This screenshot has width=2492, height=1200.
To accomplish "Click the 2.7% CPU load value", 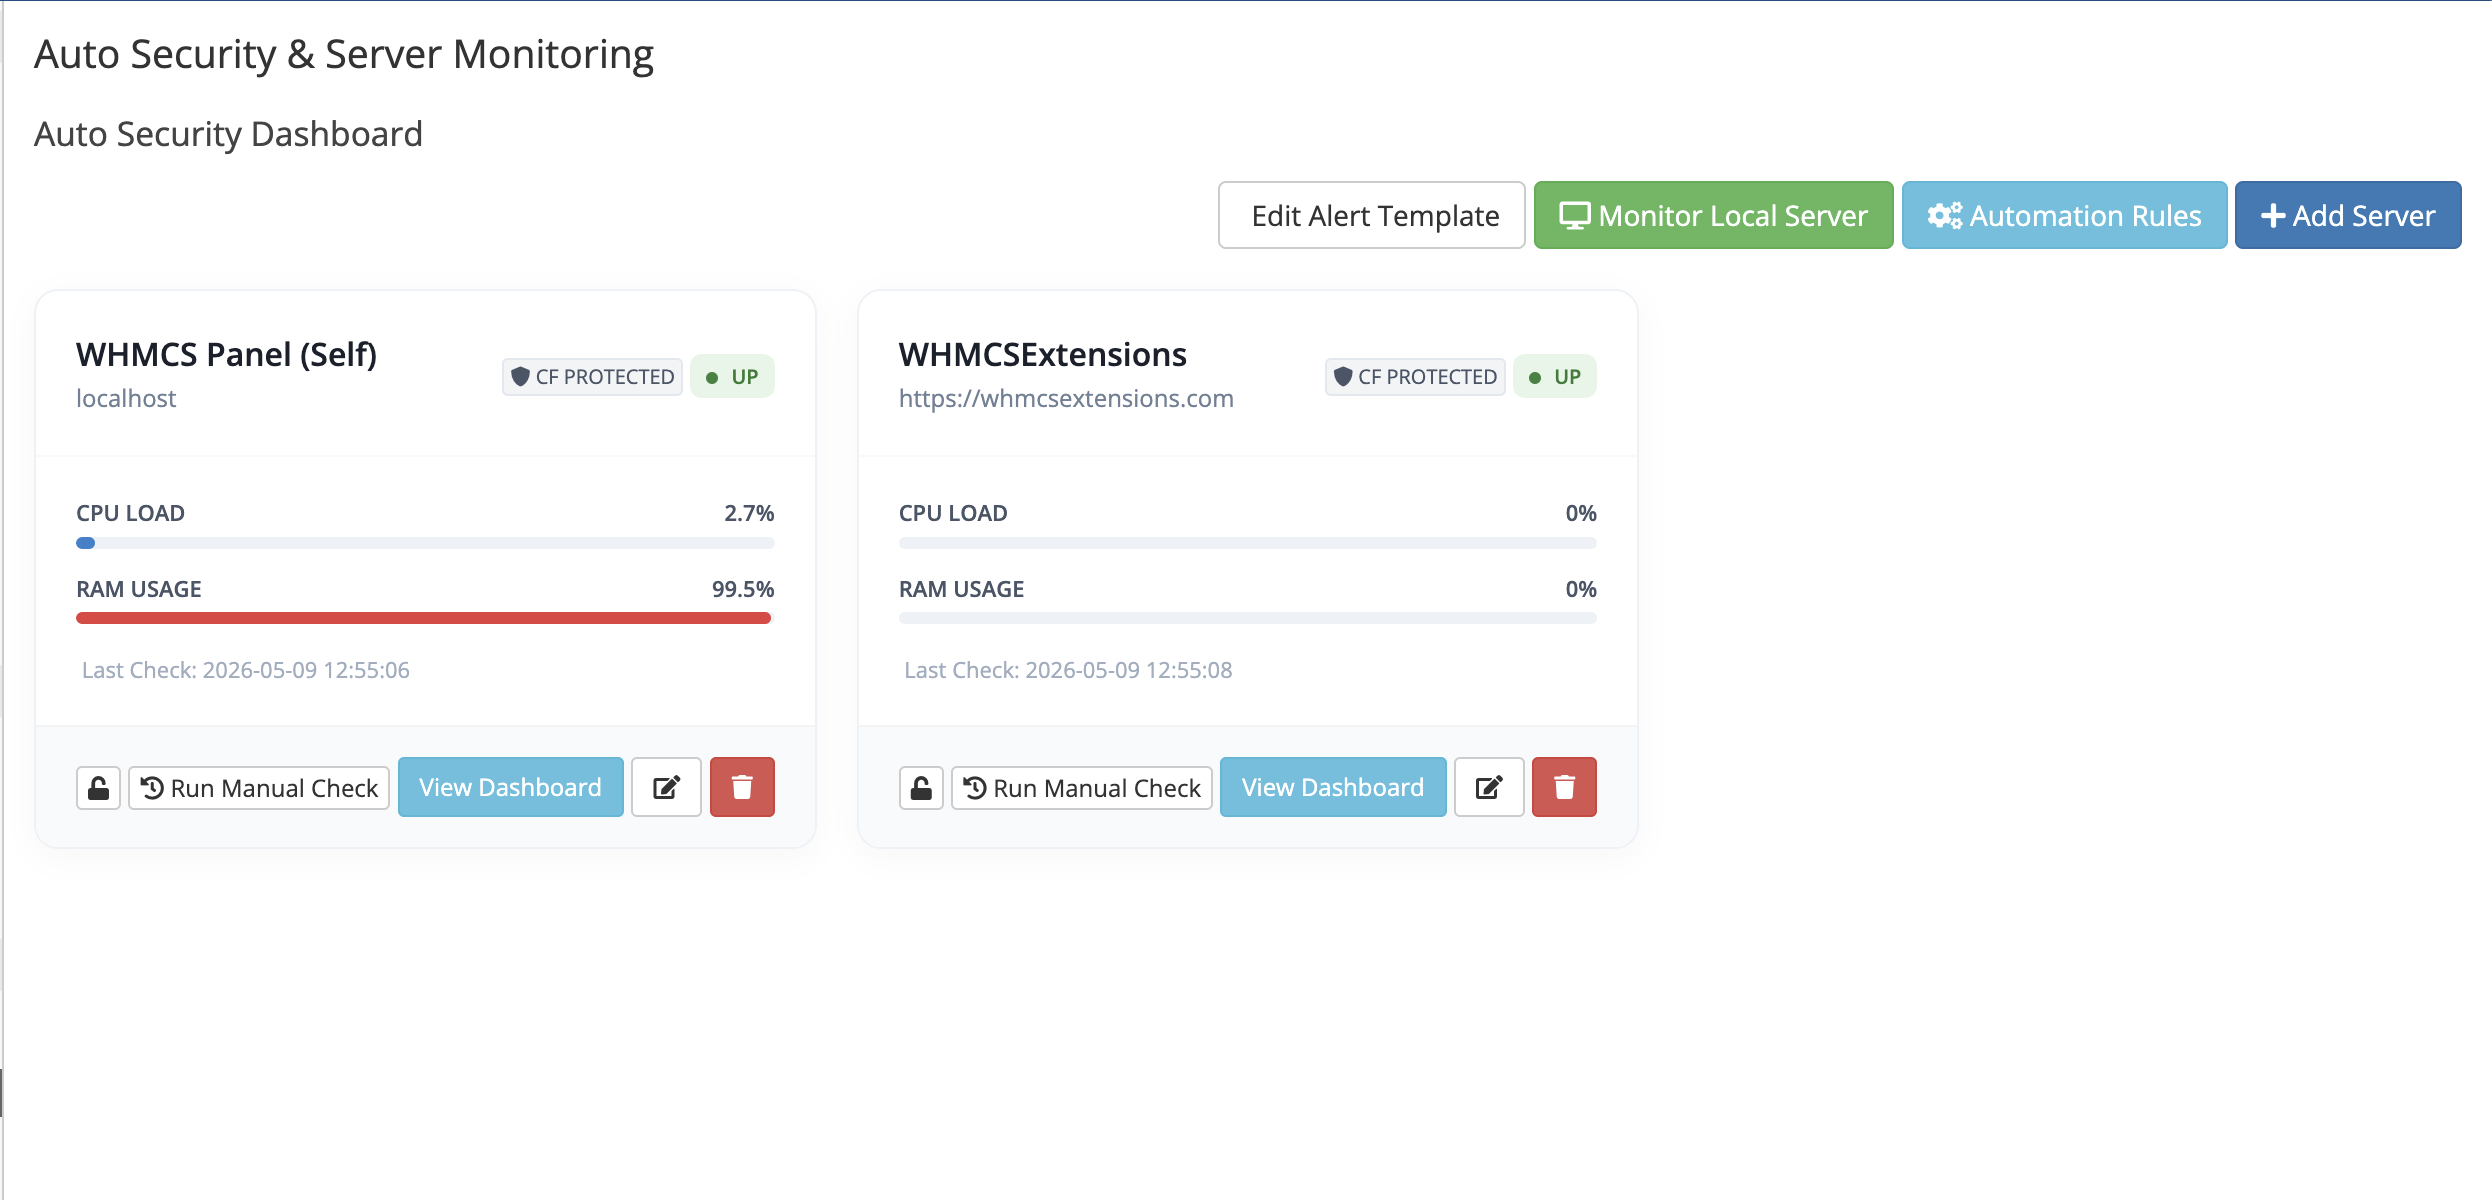I will click(x=749, y=513).
